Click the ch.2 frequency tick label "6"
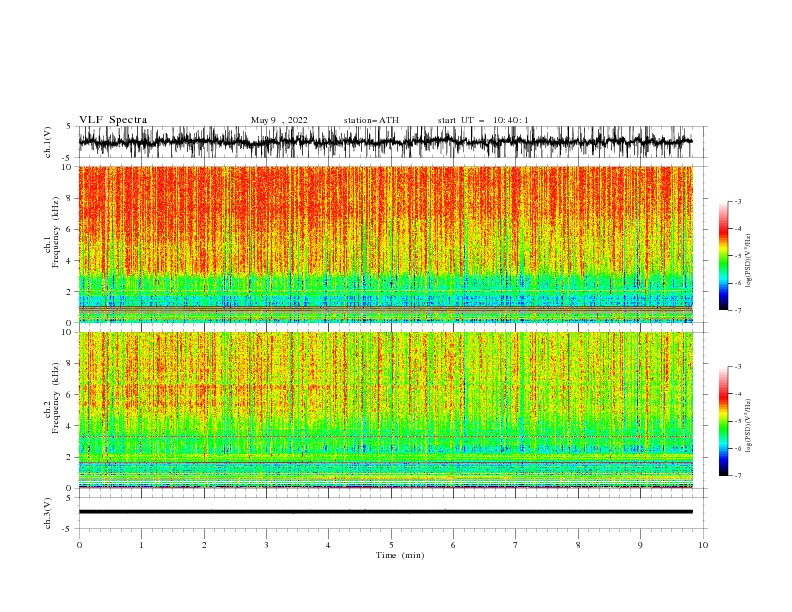The width and height of the screenshot is (792, 612). 70,395
